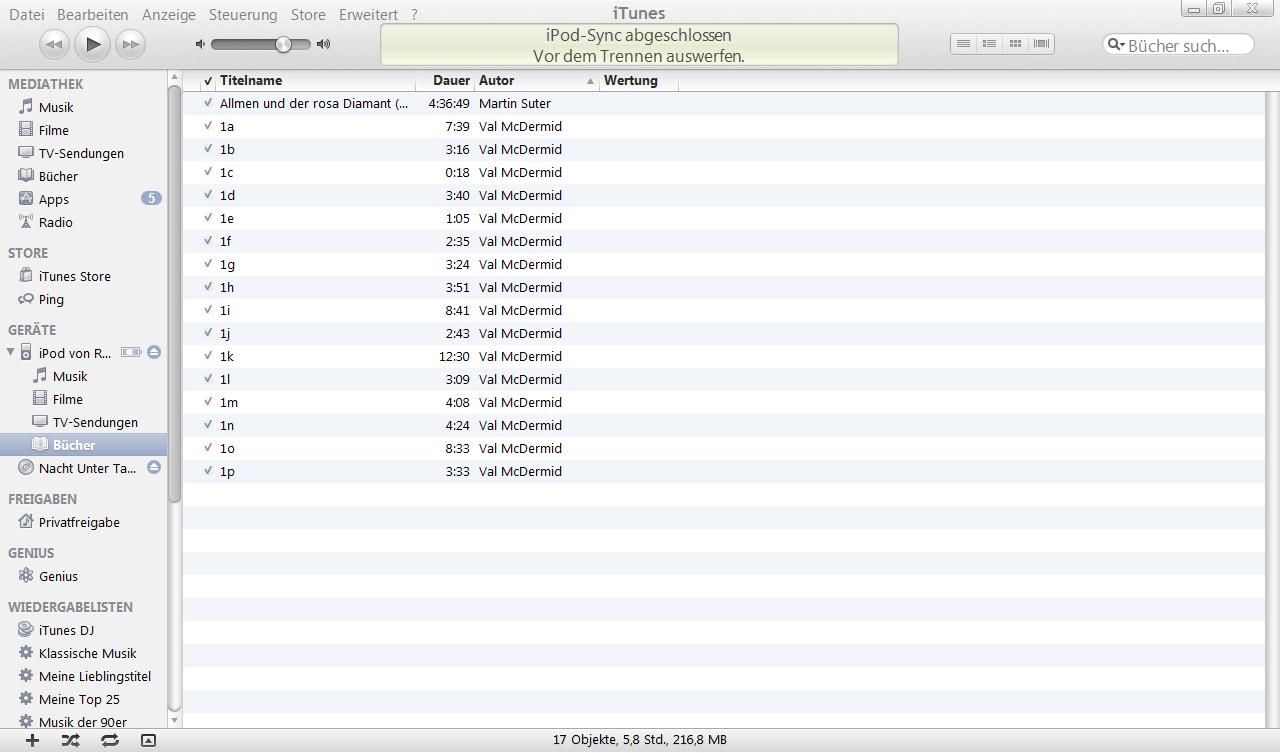Open Radio in the sidebar
This screenshot has width=1281, height=753.
point(56,222)
